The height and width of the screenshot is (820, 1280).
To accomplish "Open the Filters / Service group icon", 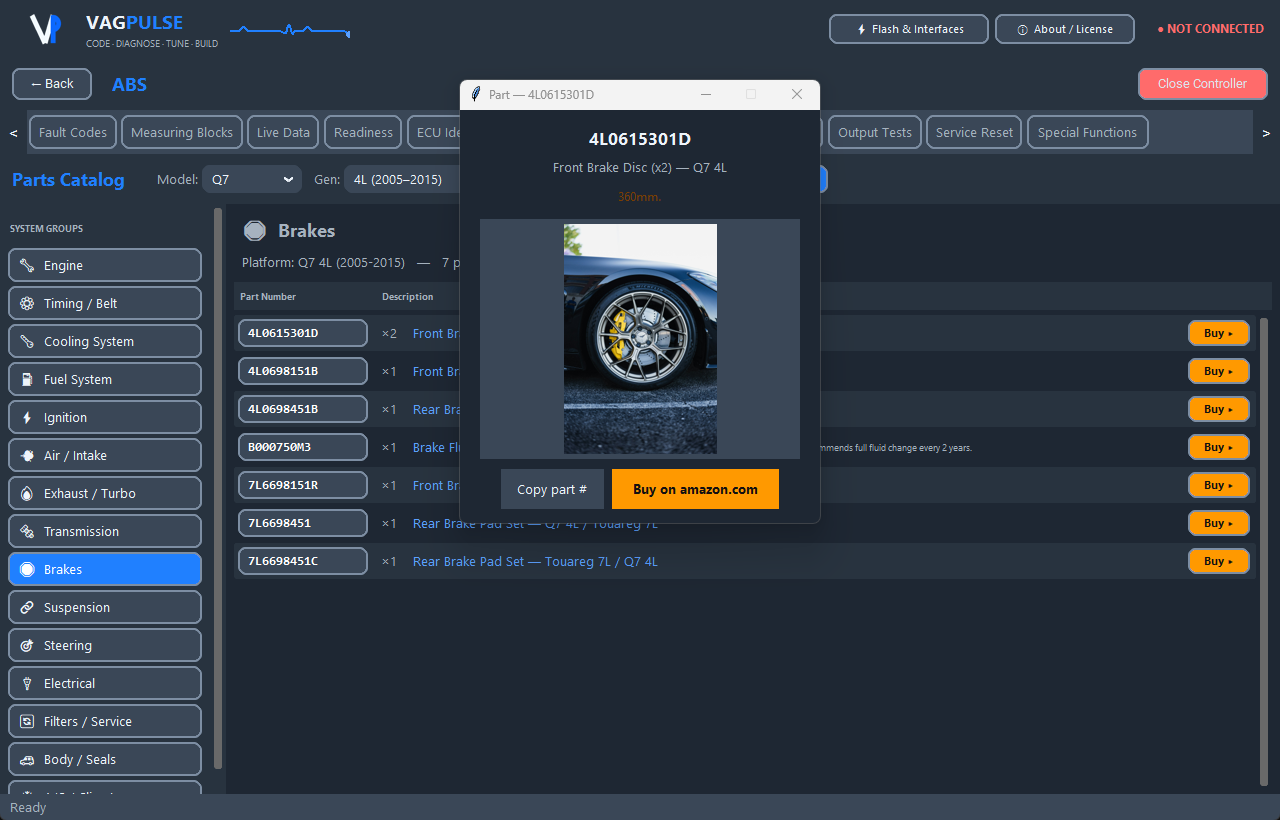I will pos(27,722).
